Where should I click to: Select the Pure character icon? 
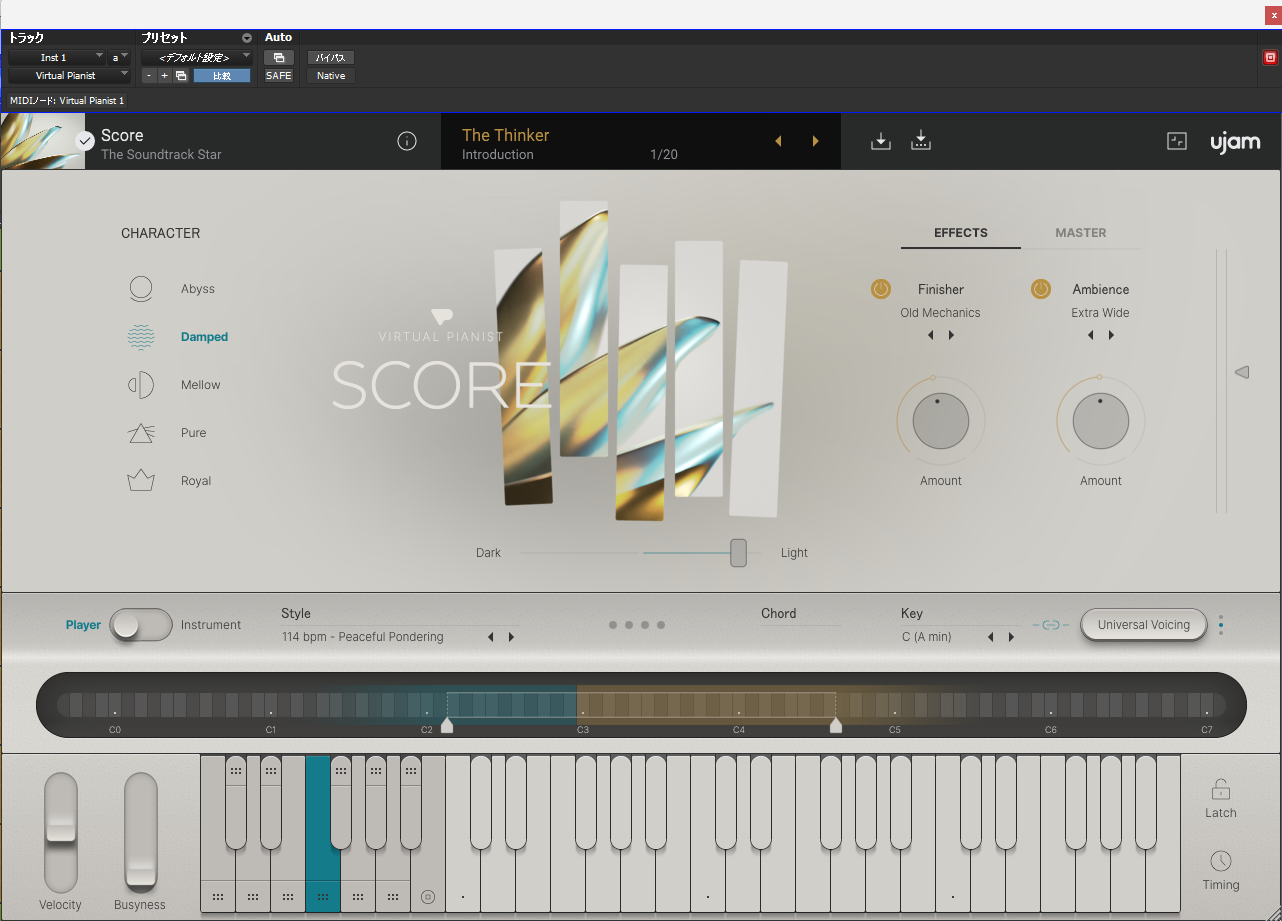coord(141,433)
